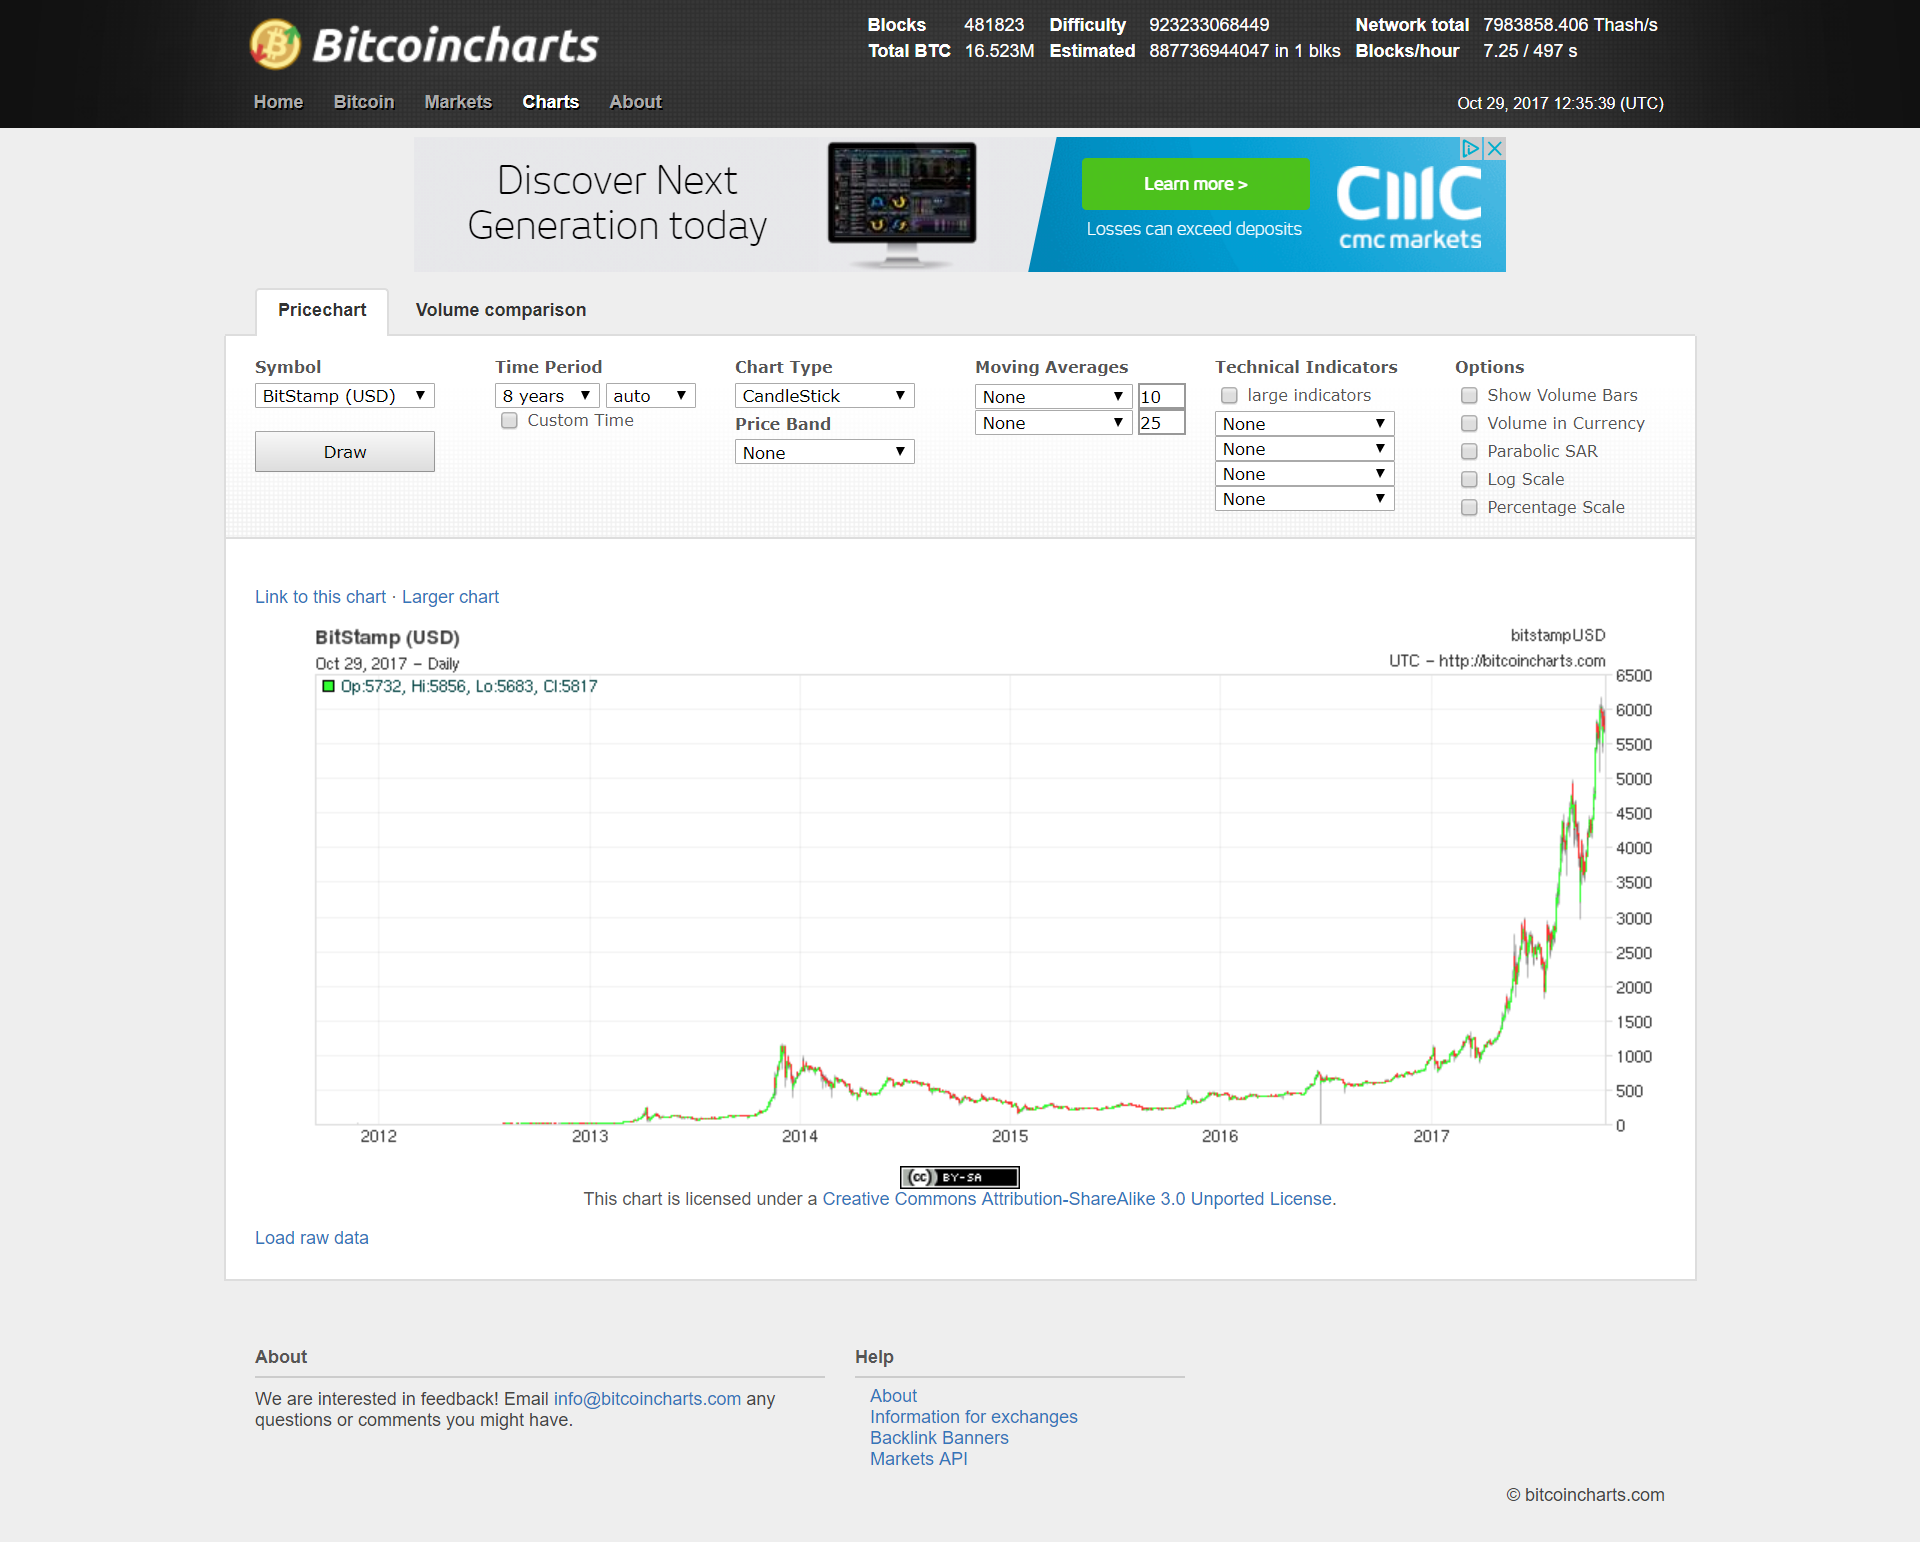Close the ad with the X icon
Screen dimensions: 1920x1542
click(x=1494, y=148)
